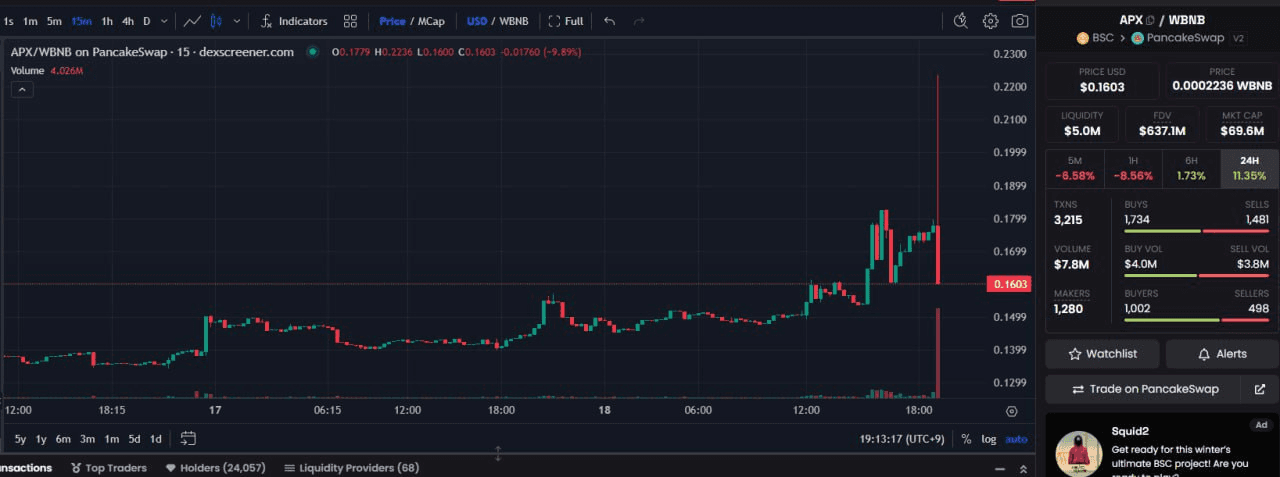Click the panel resize handle arrows
Viewport: 1280px width, 477px height.
[498, 454]
